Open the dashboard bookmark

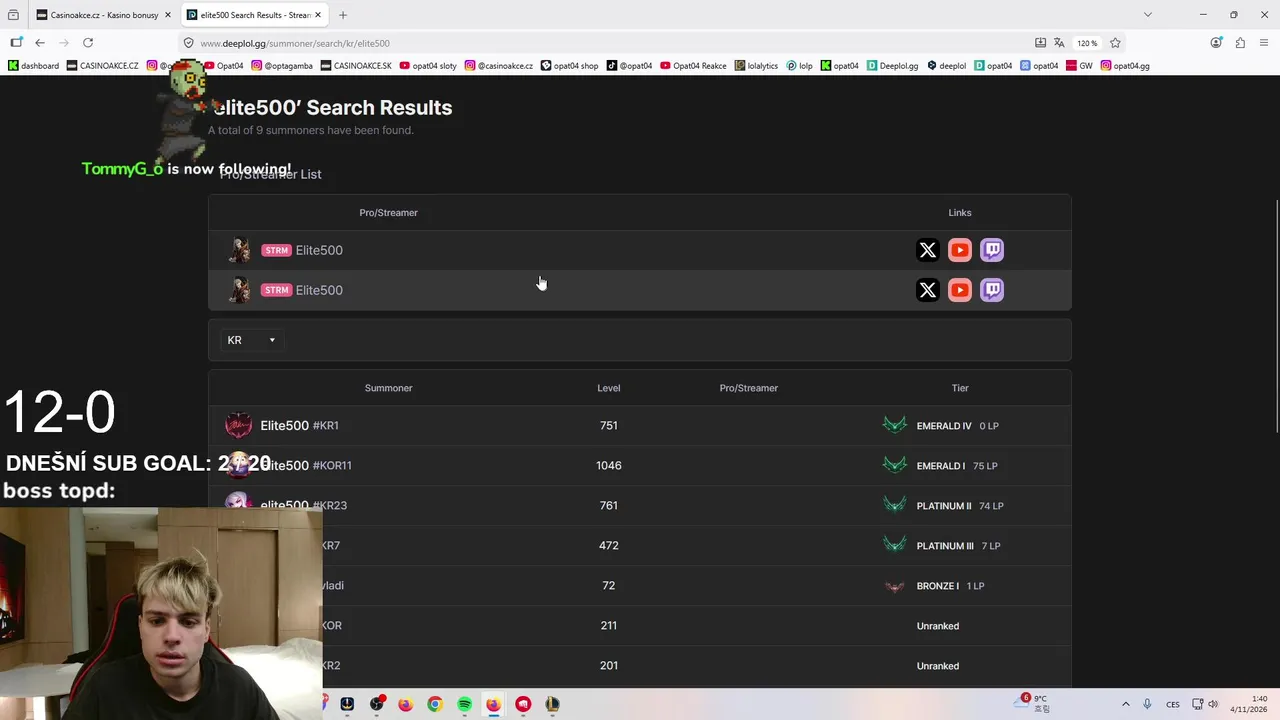(x=34, y=66)
